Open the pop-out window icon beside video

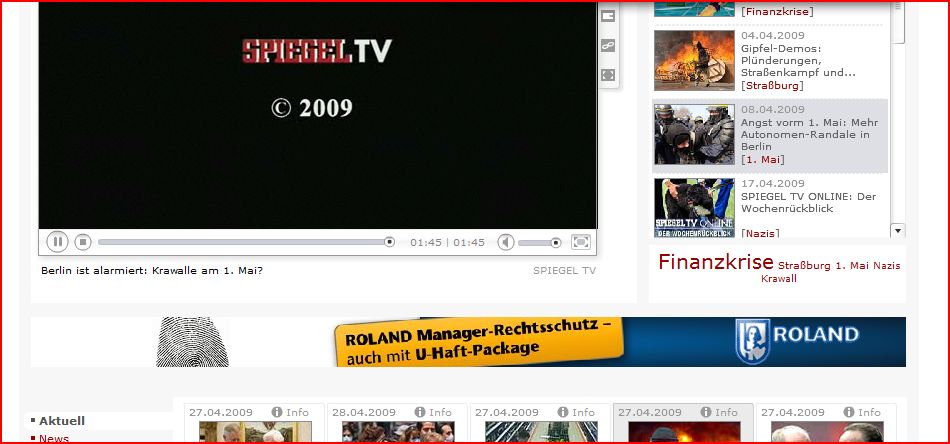coord(608,16)
